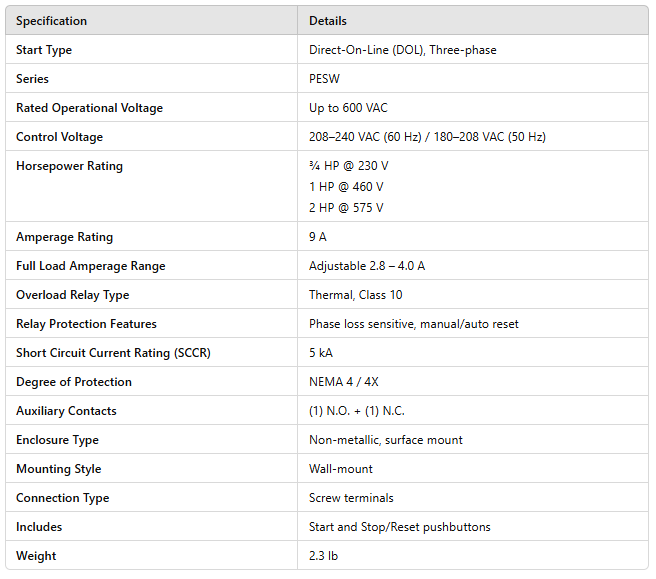The width and height of the screenshot is (656, 579).
Task: Click the Control Voltage value cell
Action: pos(427,137)
